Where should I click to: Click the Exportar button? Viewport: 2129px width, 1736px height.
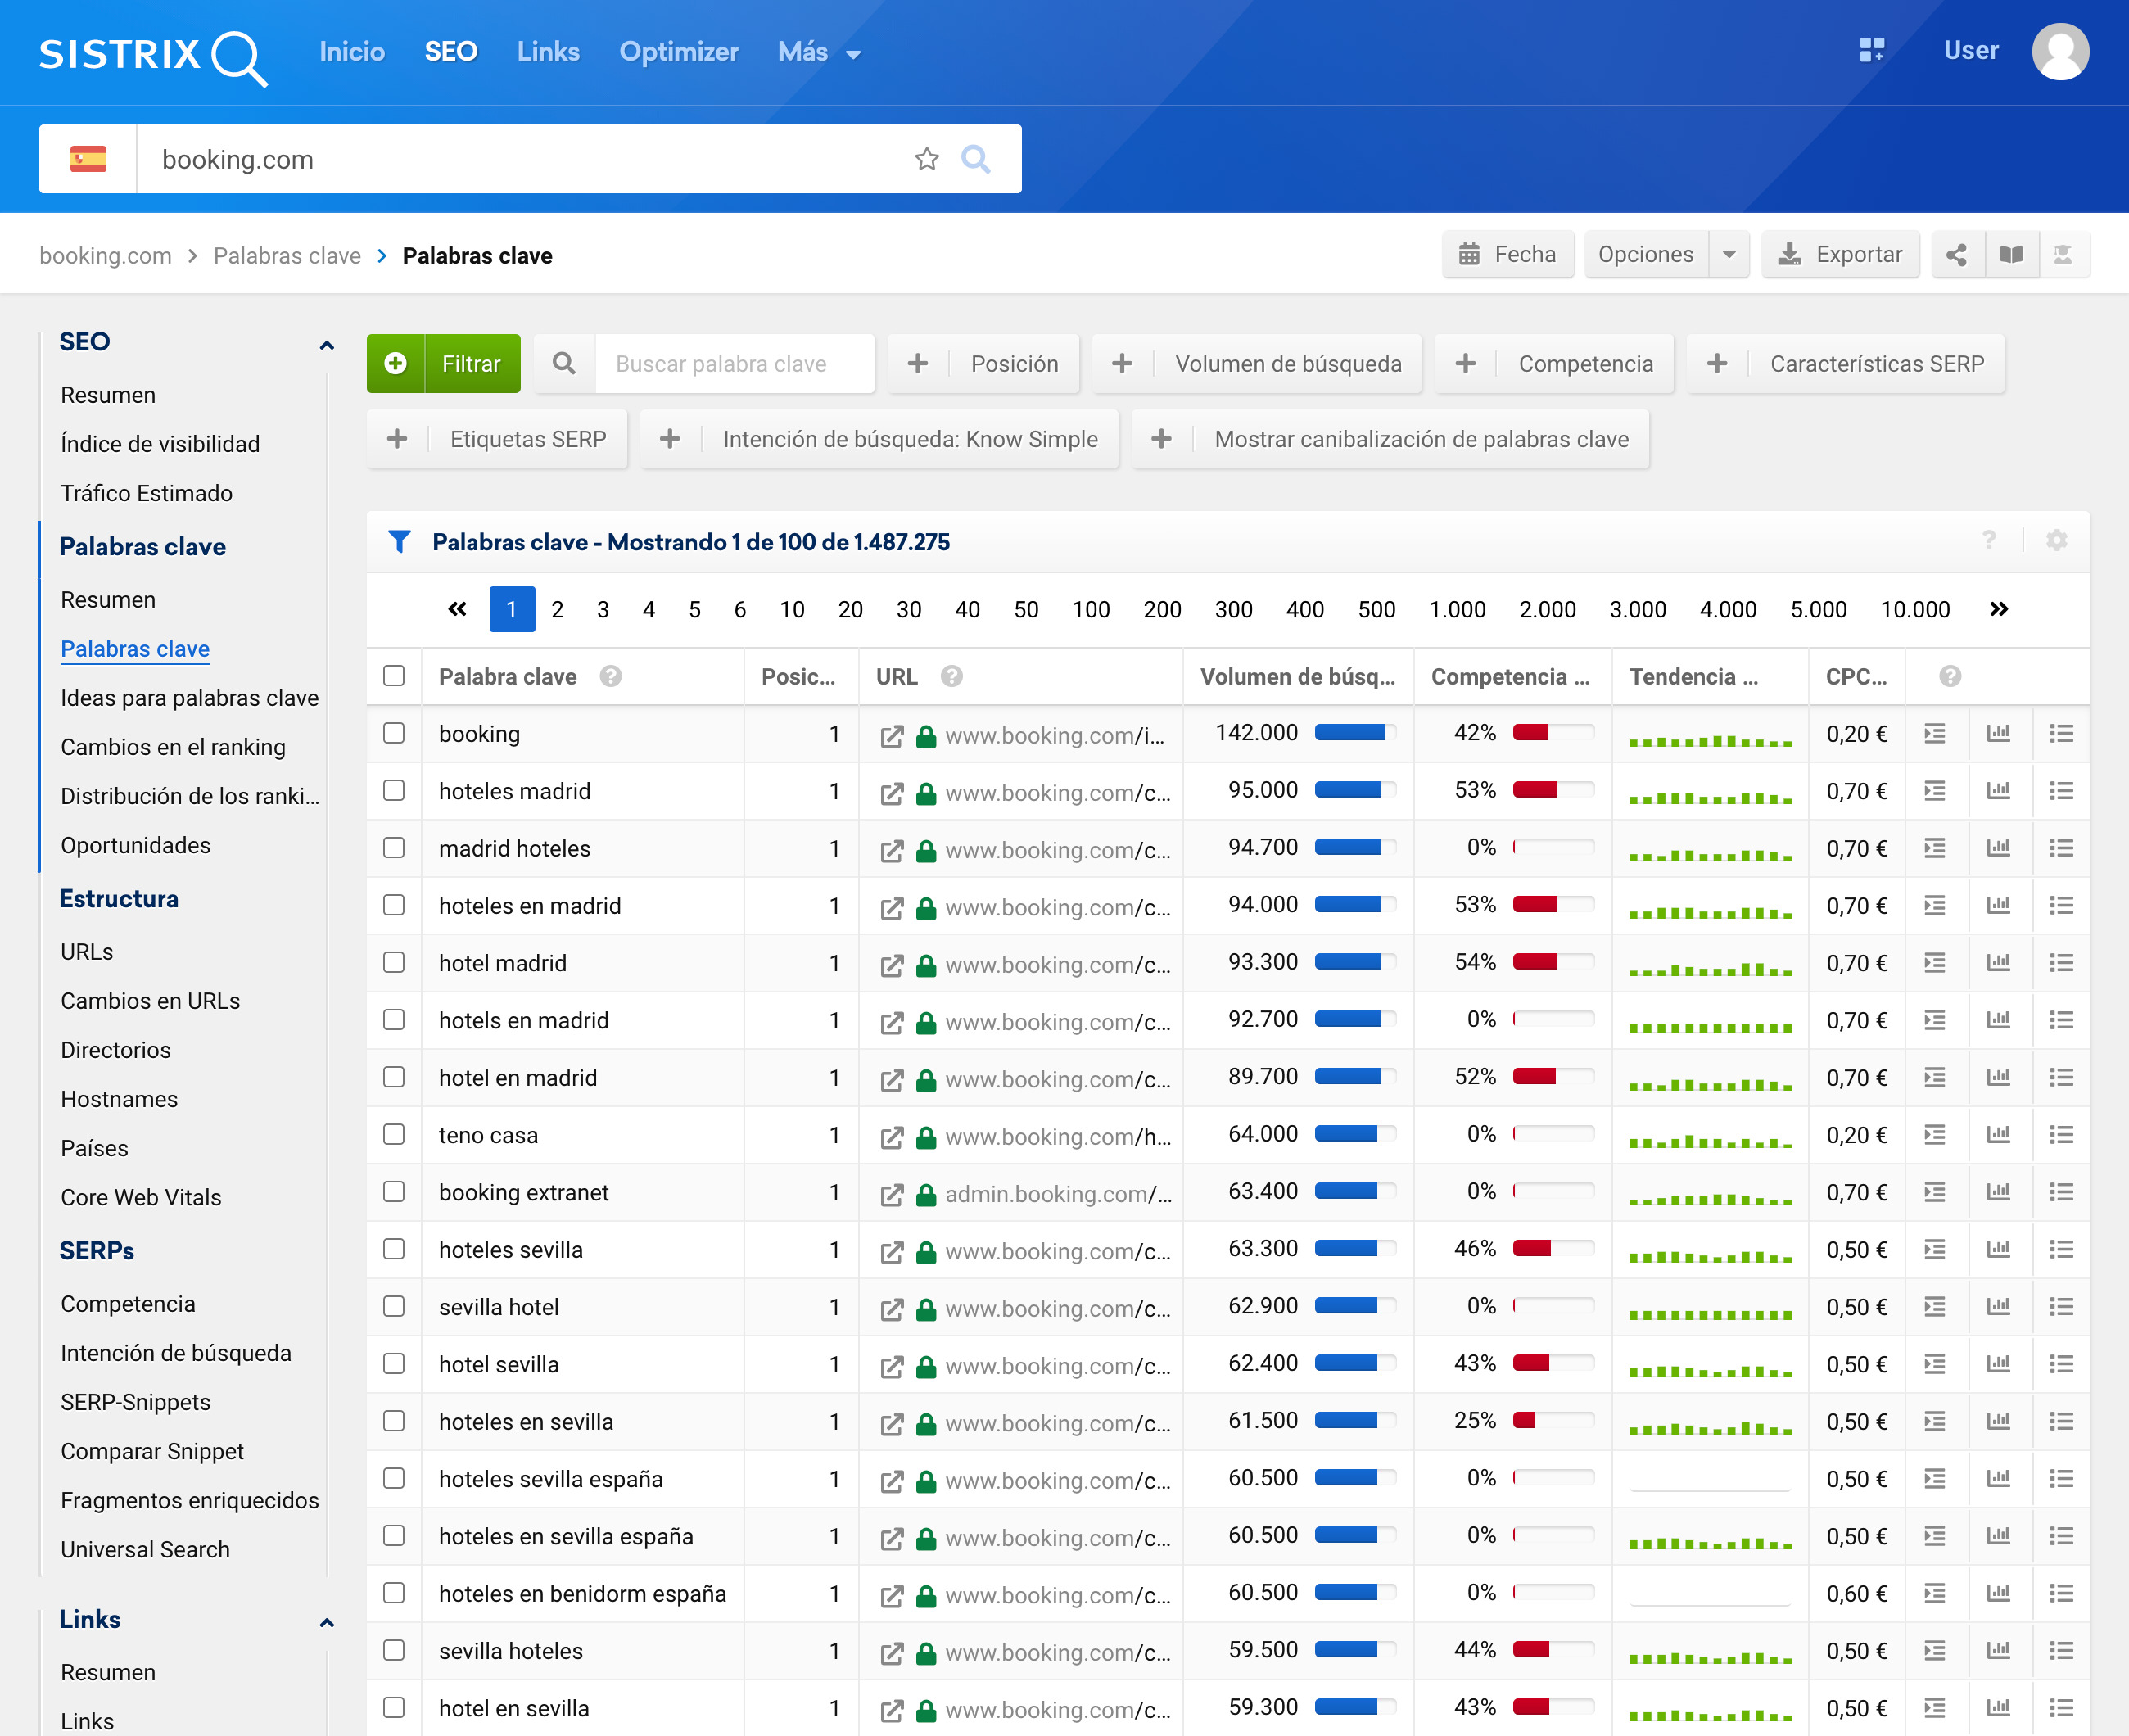coord(1840,255)
